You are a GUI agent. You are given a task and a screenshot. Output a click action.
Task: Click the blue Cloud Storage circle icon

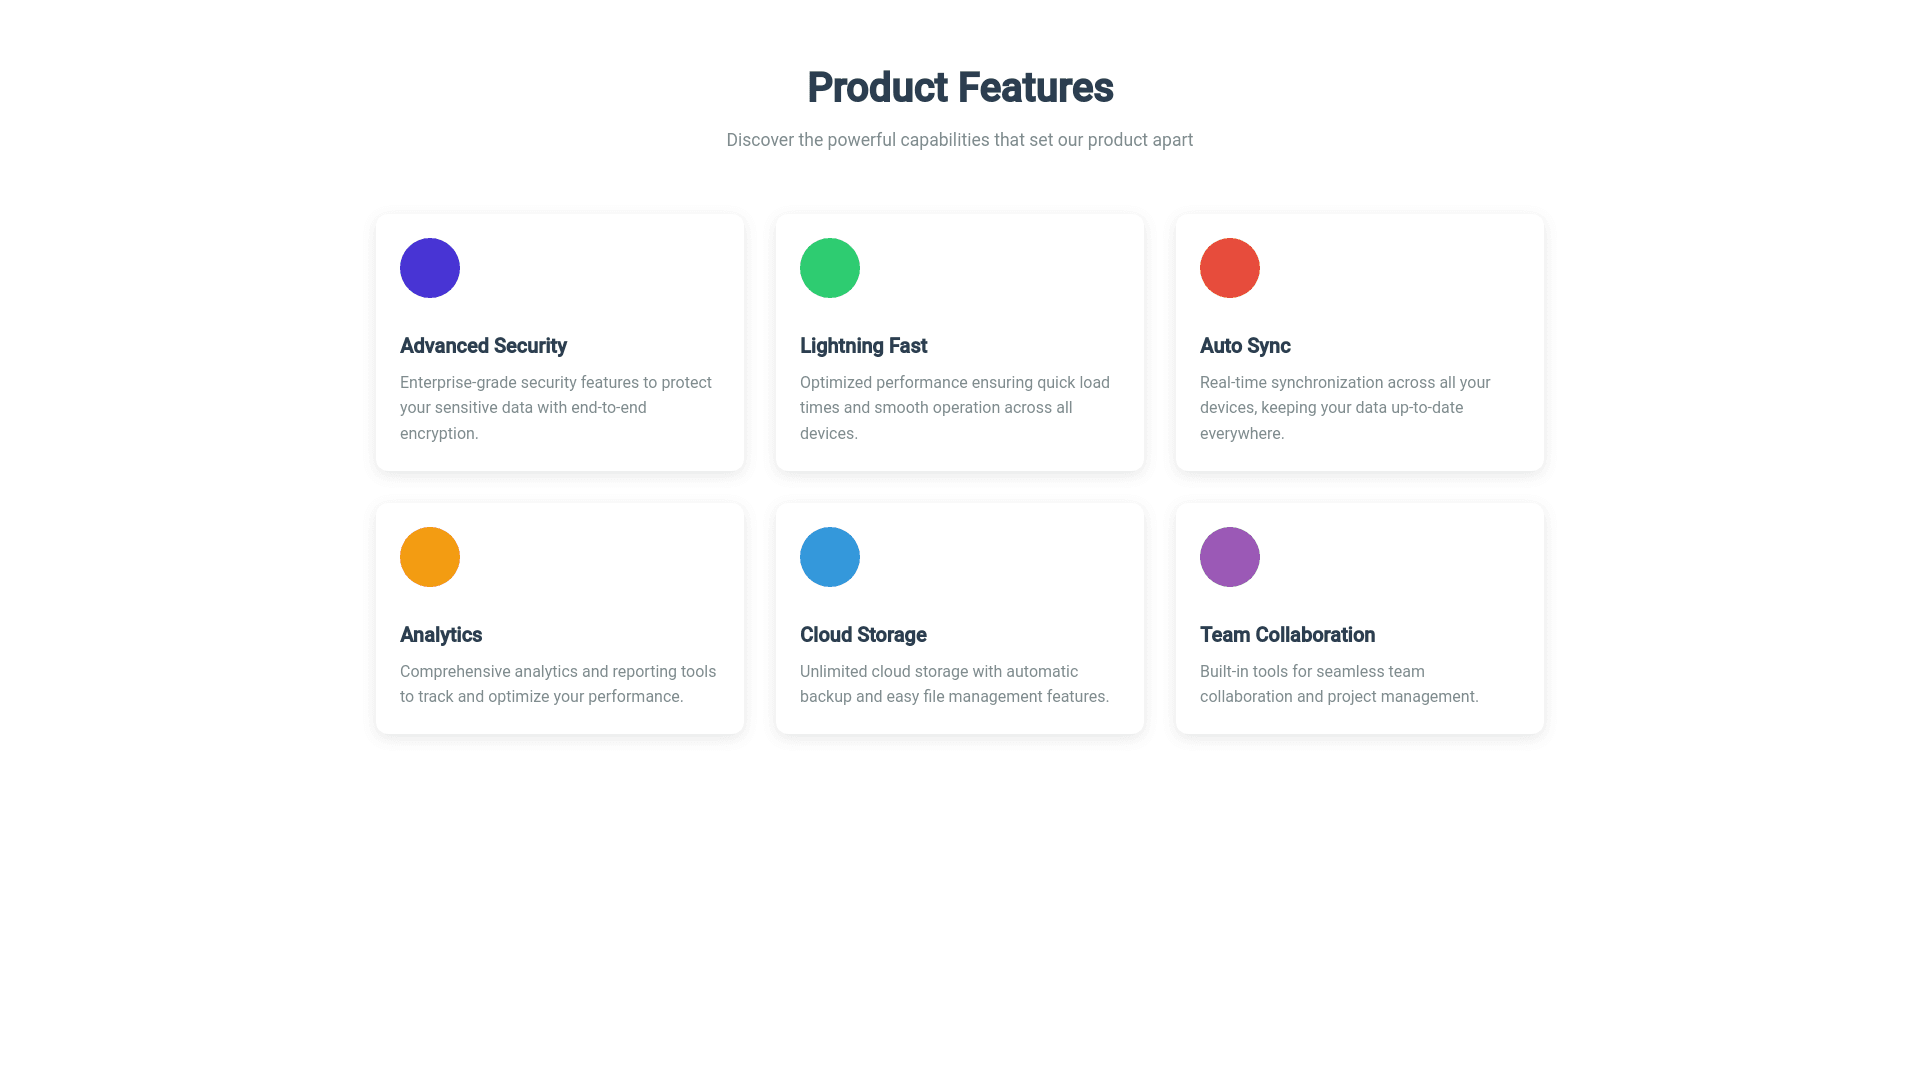pyautogui.click(x=830, y=557)
